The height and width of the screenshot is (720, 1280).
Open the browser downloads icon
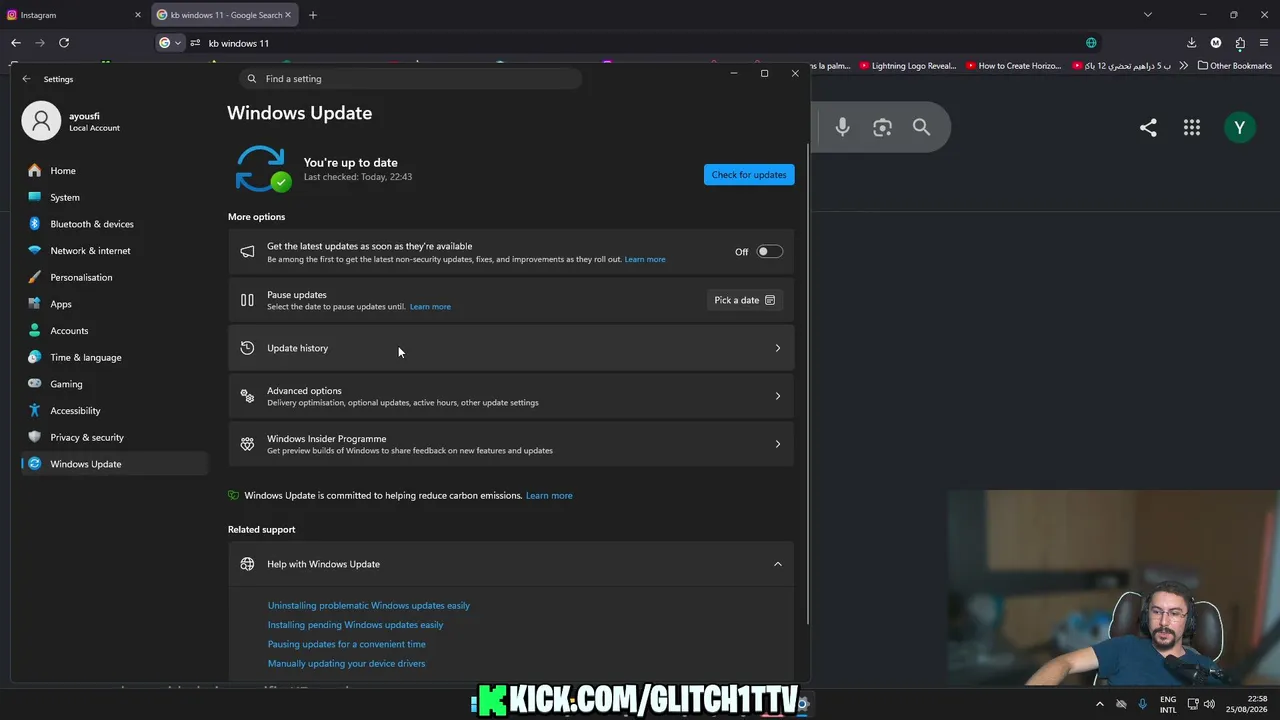pos(1191,43)
